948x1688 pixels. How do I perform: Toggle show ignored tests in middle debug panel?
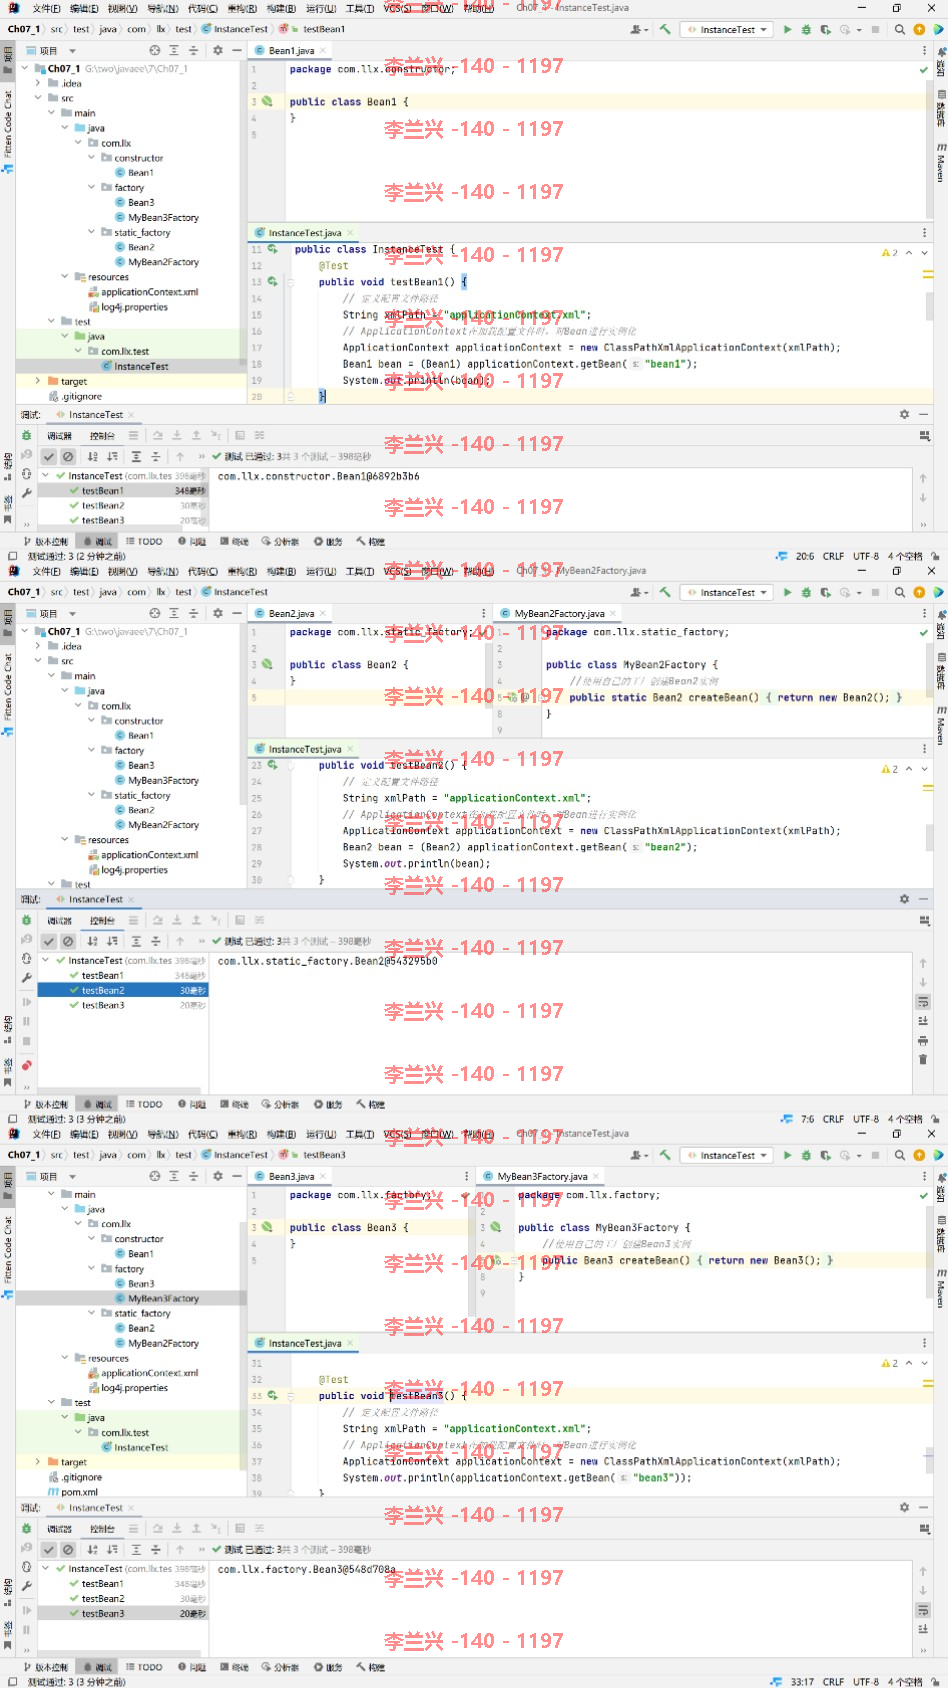pyautogui.click(x=68, y=941)
